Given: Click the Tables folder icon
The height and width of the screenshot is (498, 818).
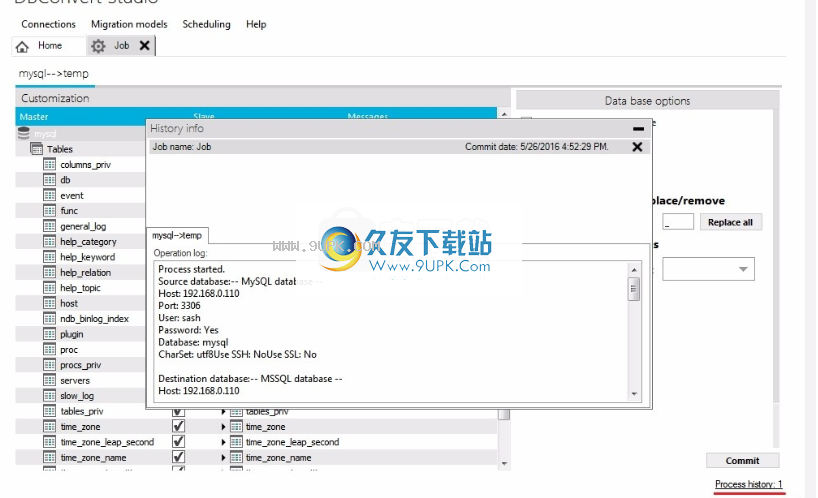Looking at the screenshot, I should point(37,149).
